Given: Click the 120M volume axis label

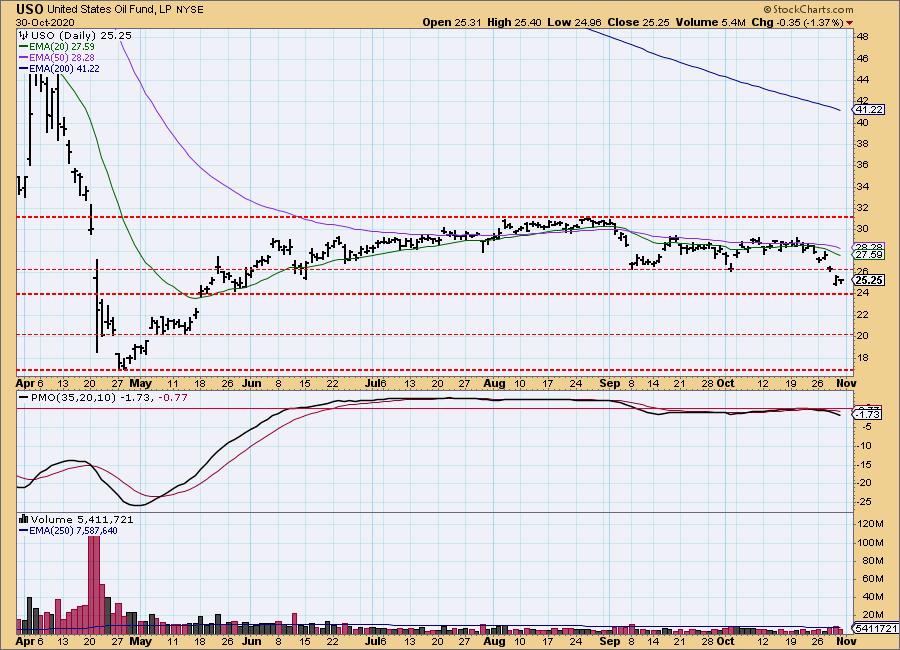Looking at the screenshot, I should tap(870, 524).
